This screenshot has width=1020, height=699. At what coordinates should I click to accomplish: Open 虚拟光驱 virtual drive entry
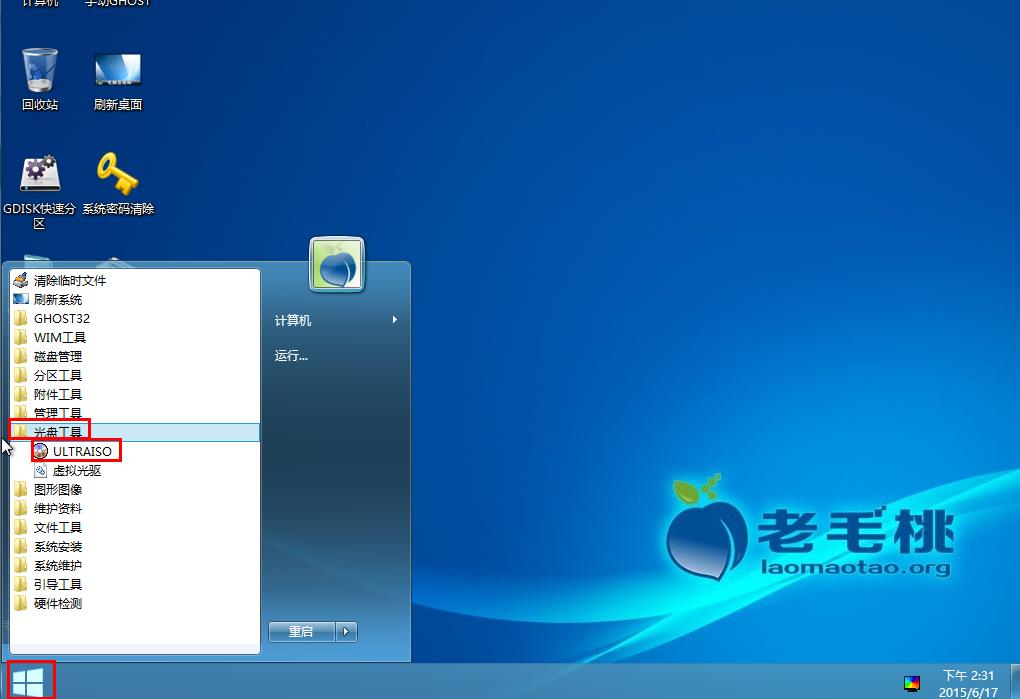[76, 470]
